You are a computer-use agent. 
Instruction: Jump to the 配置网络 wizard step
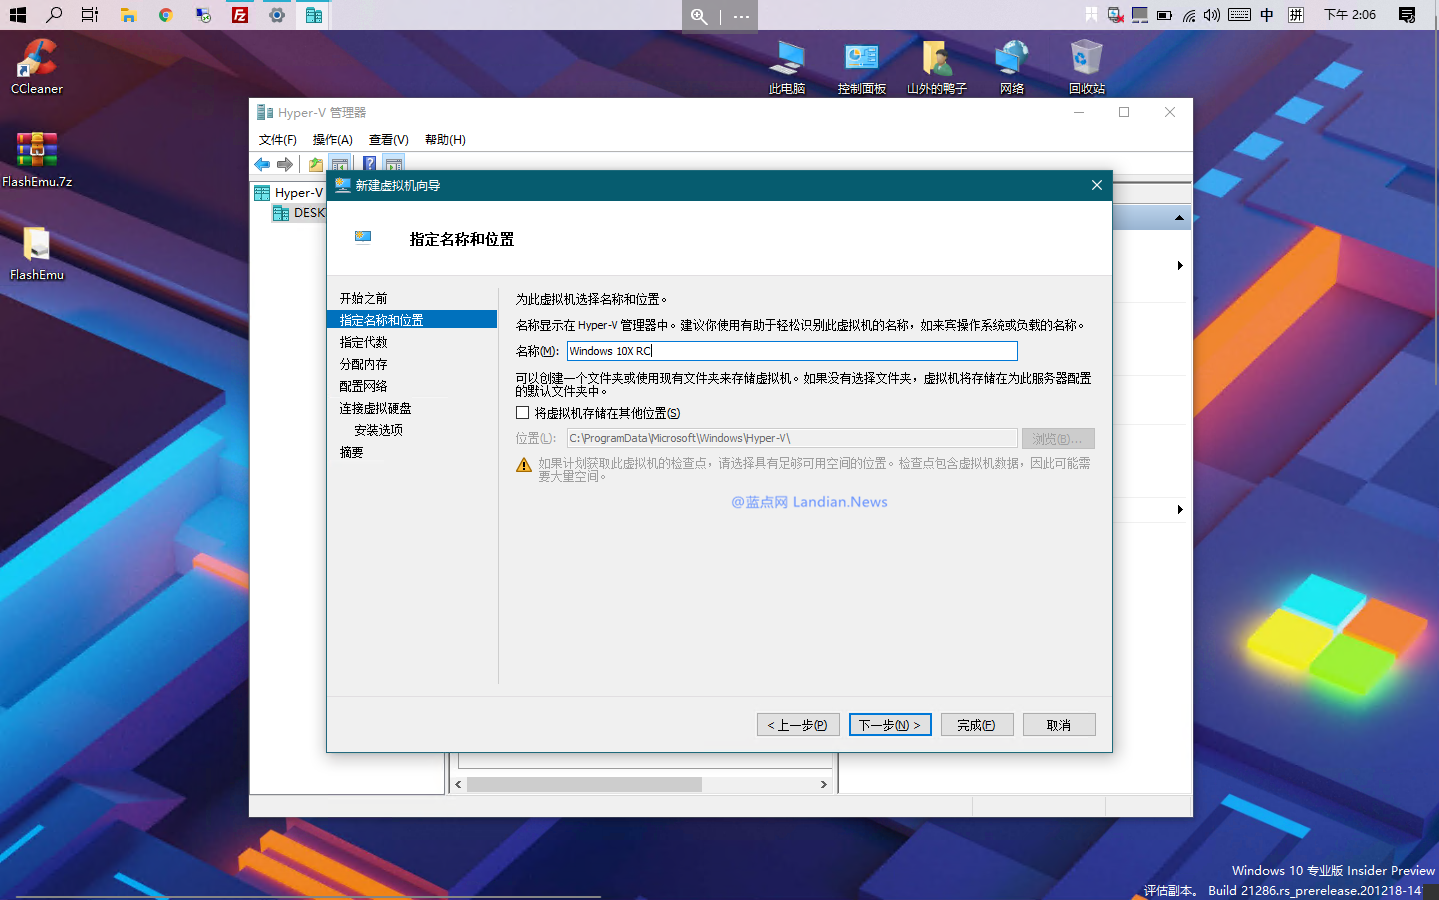pos(363,386)
